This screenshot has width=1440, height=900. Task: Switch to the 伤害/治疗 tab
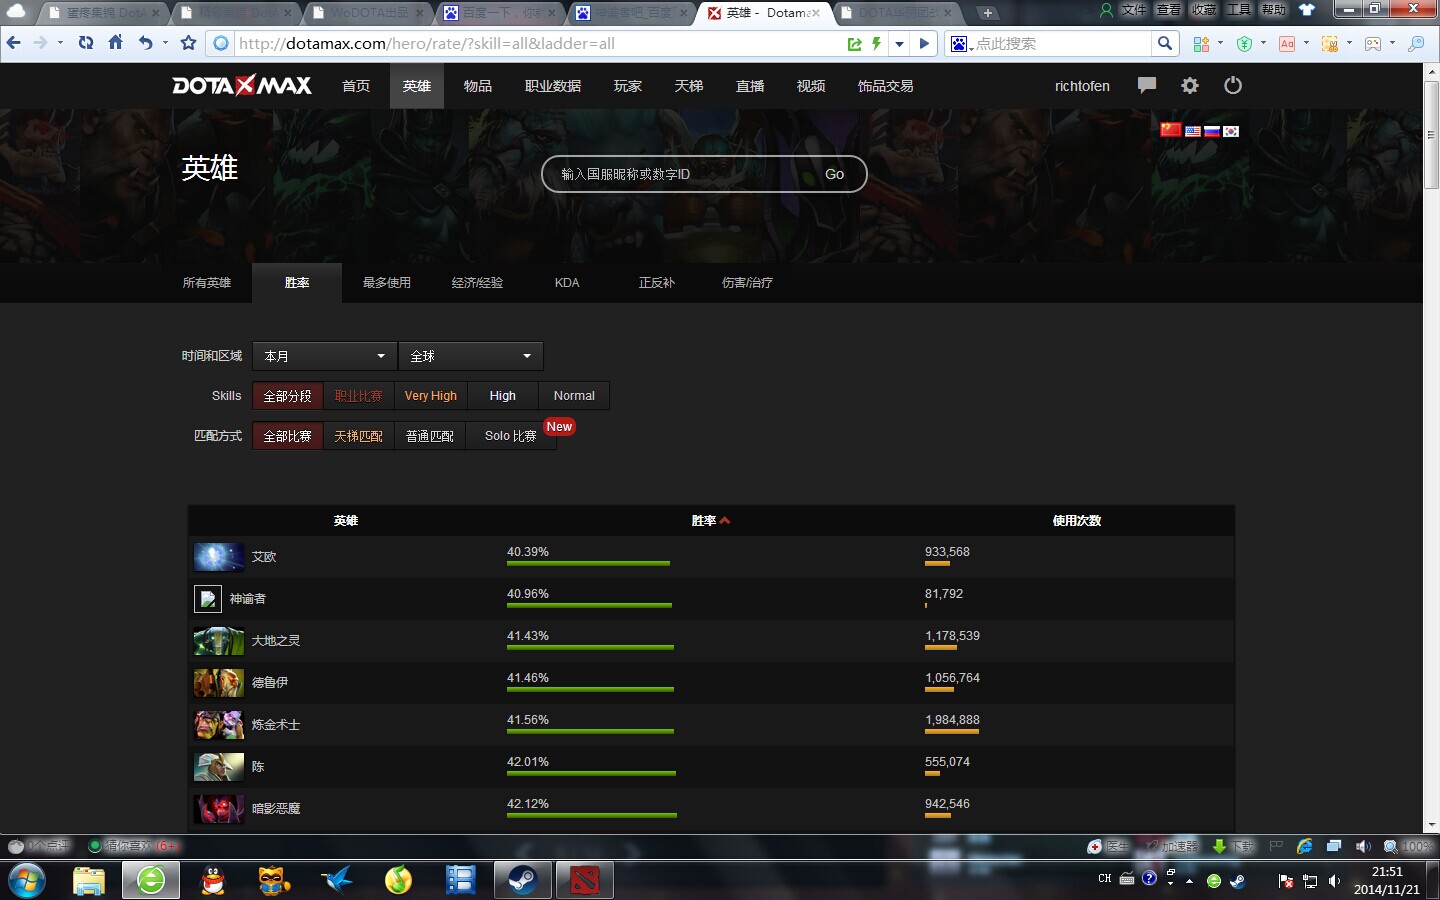click(747, 283)
